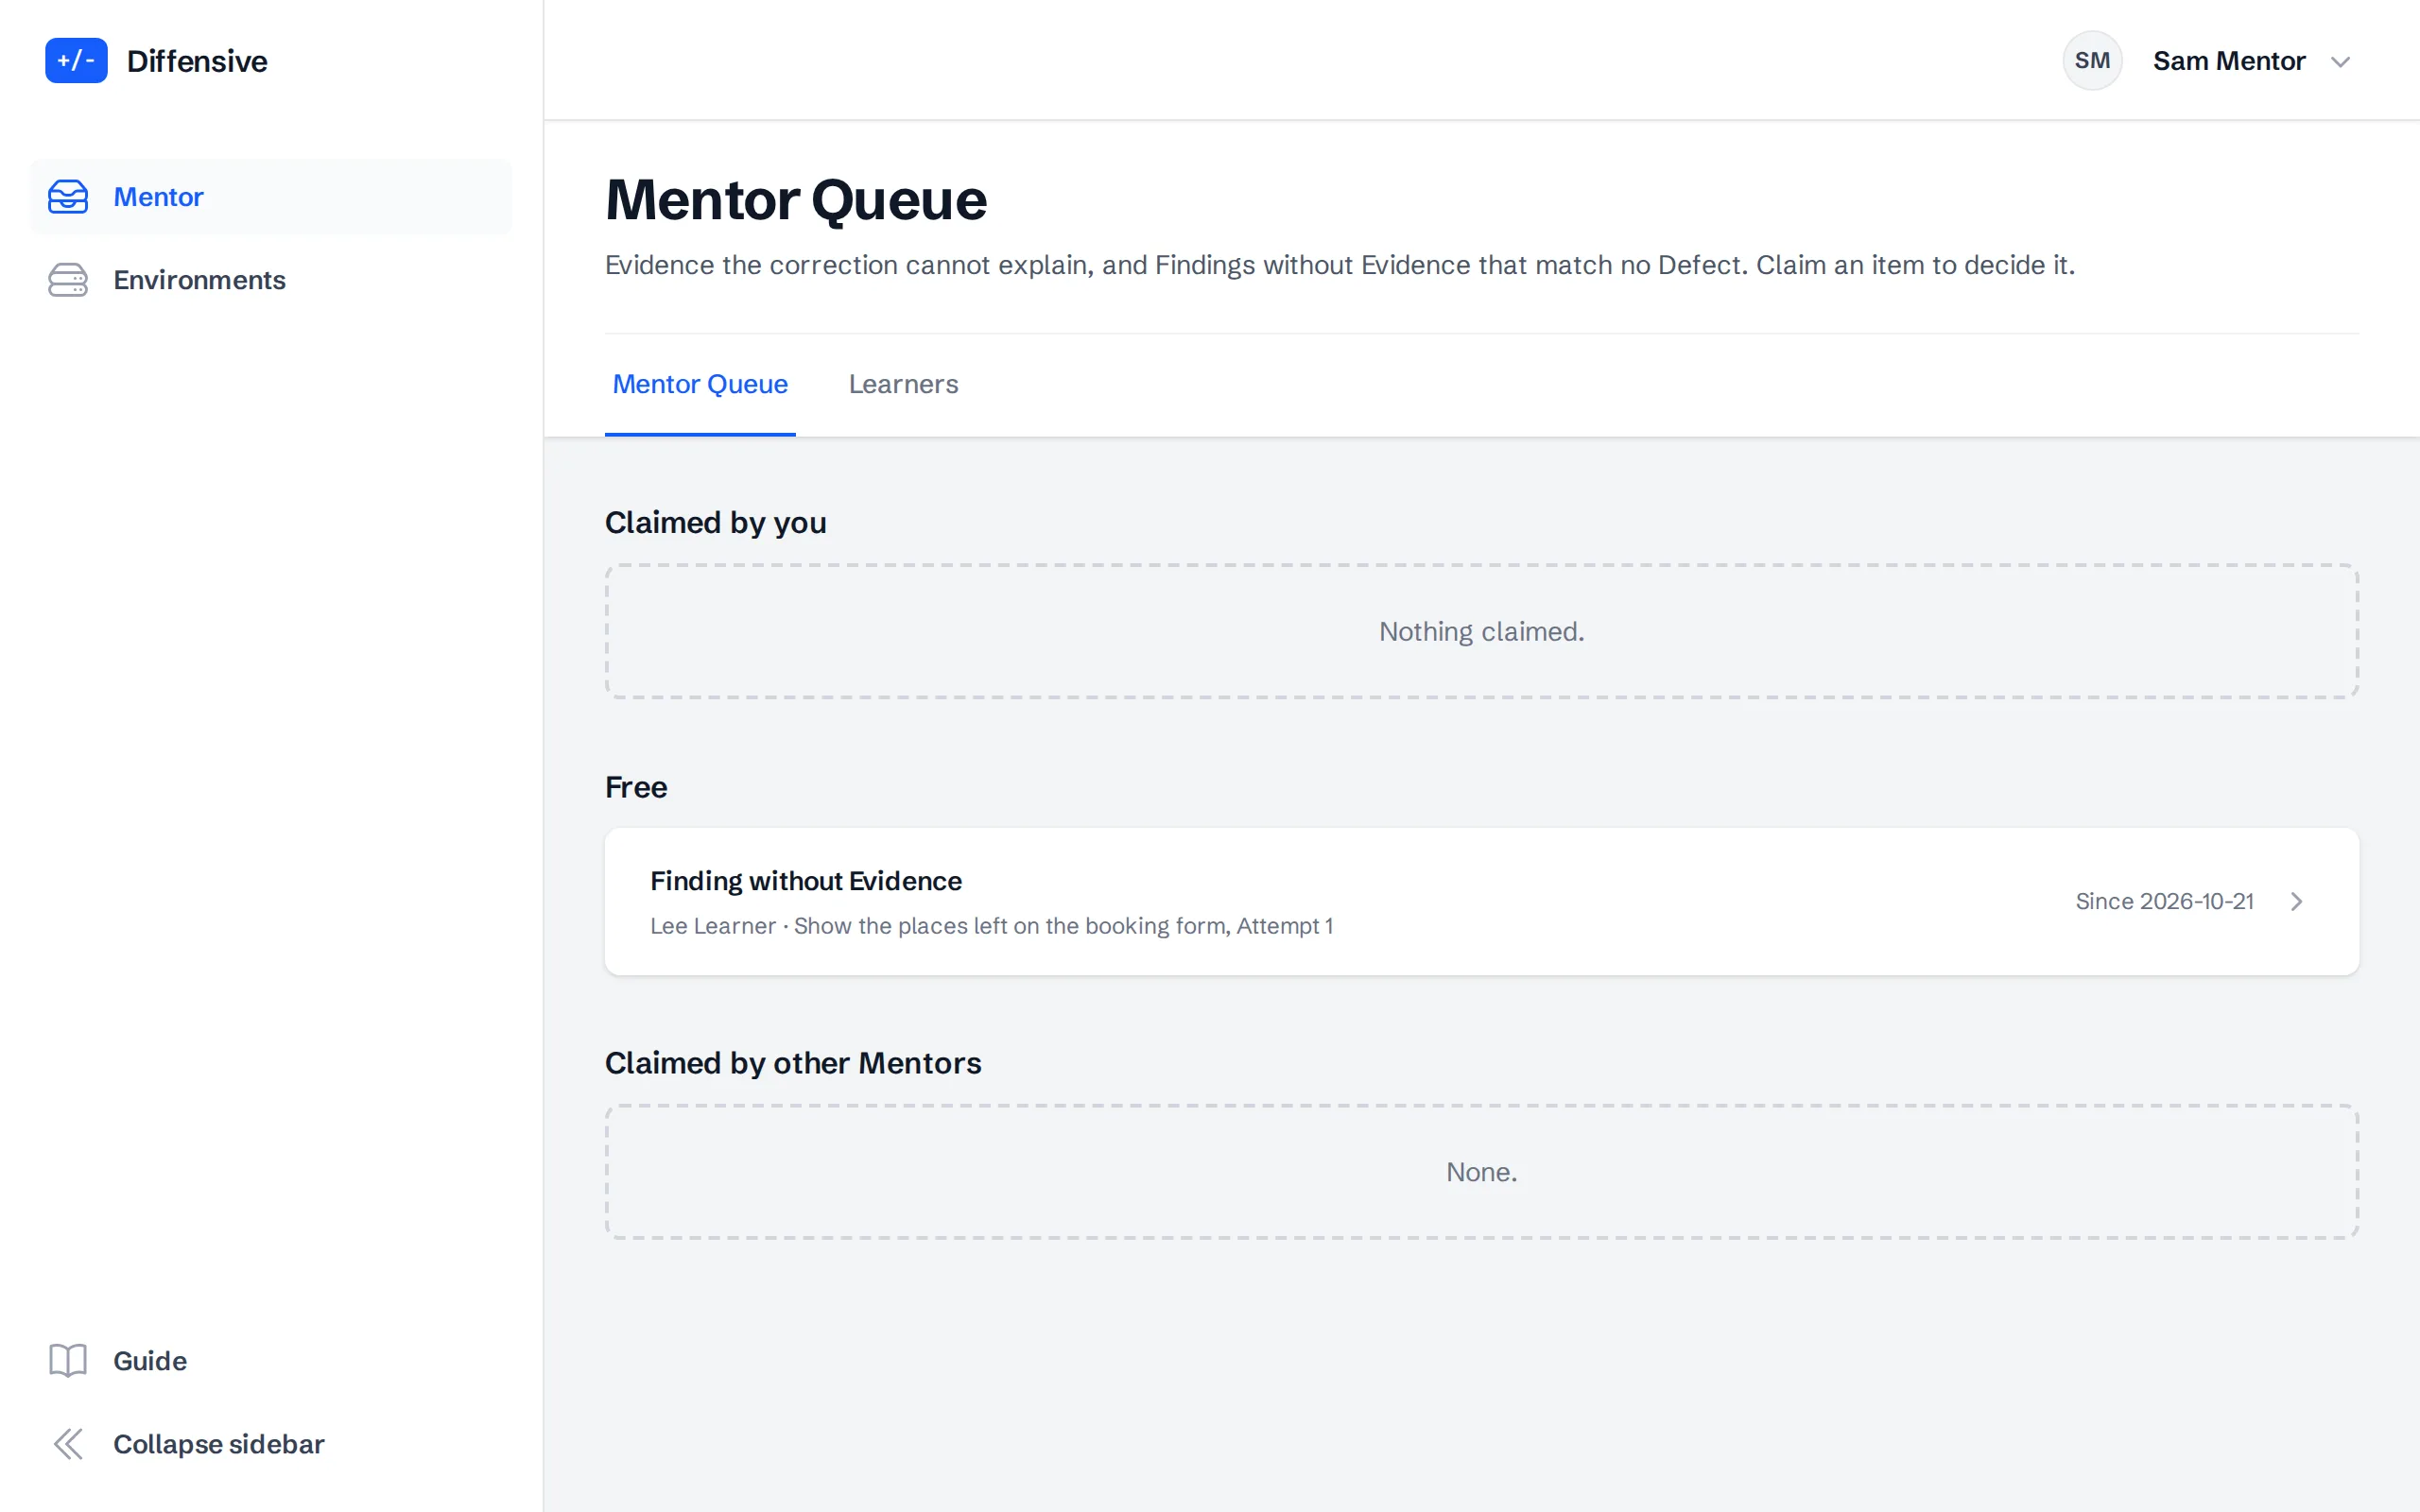The image size is (2420, 1512).
Task: Click the 'Nothing claimed.' placeholder text
Action: (1481, 631)
